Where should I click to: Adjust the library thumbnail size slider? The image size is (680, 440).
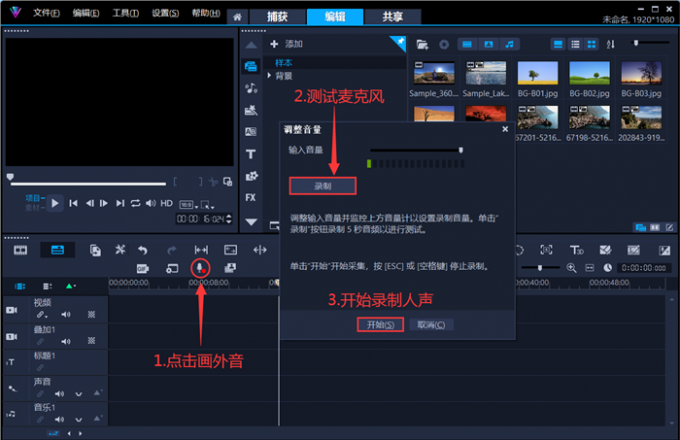click(636, 43)
